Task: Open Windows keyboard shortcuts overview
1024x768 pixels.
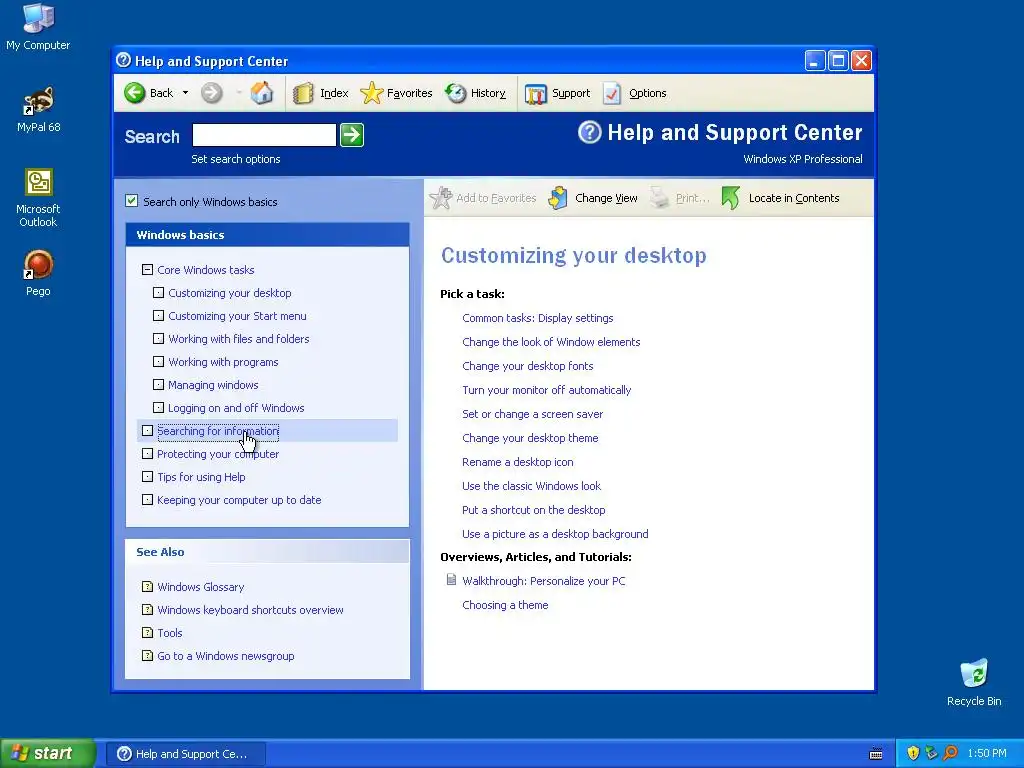Action: (250, 610)
